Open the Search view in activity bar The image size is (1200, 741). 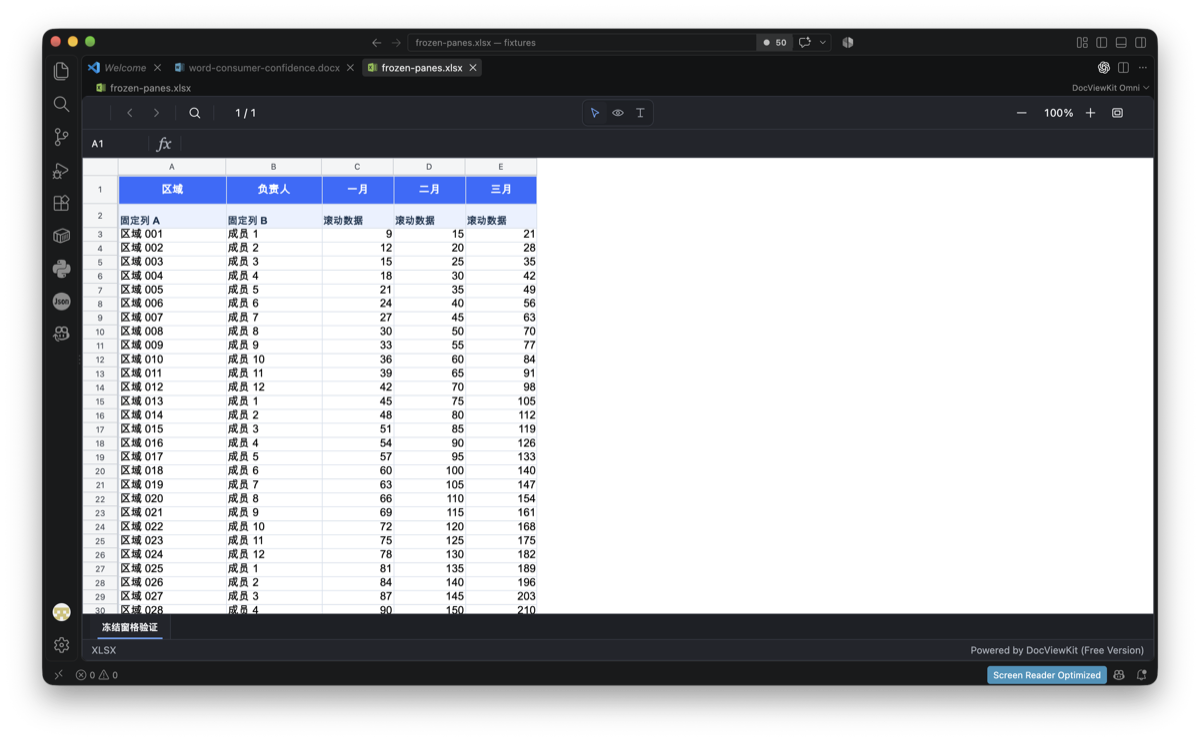[61, 104]
